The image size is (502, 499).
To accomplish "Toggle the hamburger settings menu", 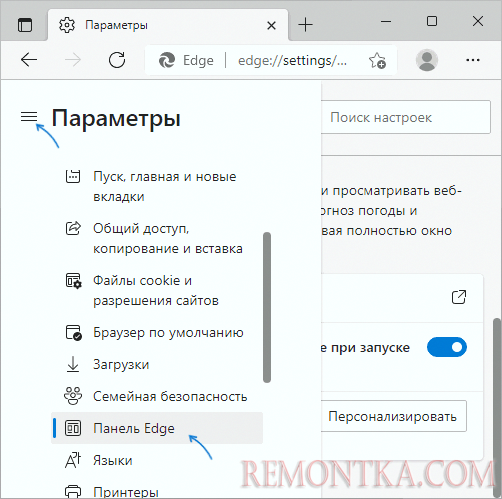I will click(x=29, y=117).
